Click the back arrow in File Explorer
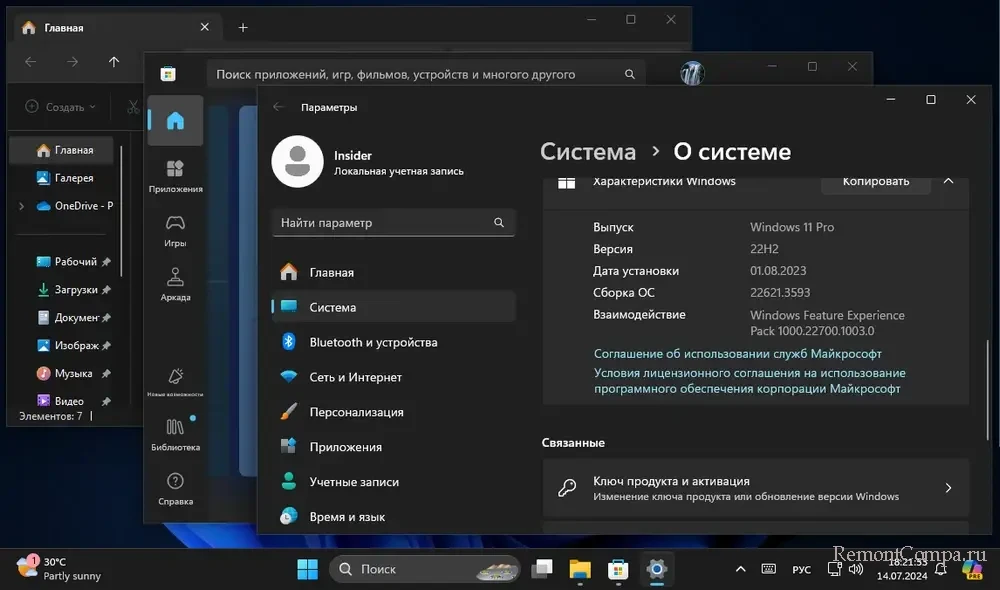The width and height of the screenshot is (1000, 590). click(31, 62)
